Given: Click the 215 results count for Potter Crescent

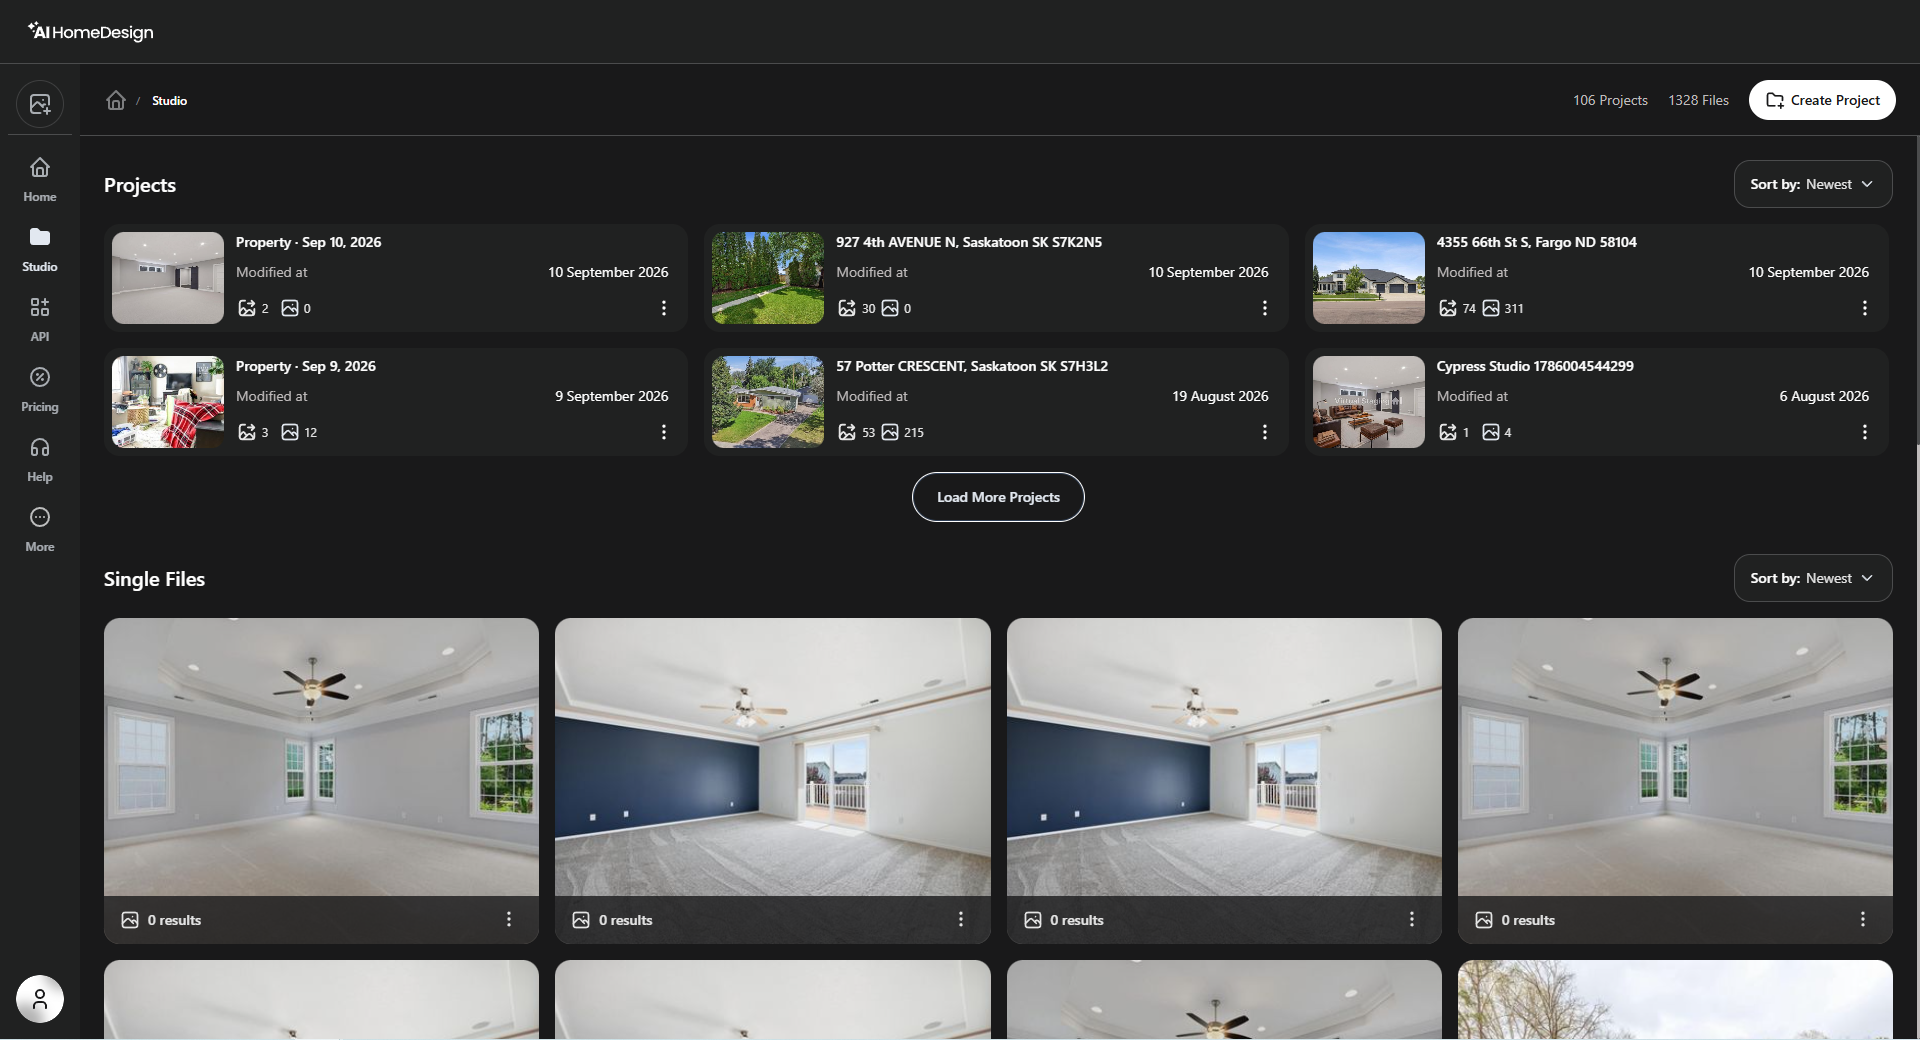Looking at the screenshot, I should tap(903, 432).
